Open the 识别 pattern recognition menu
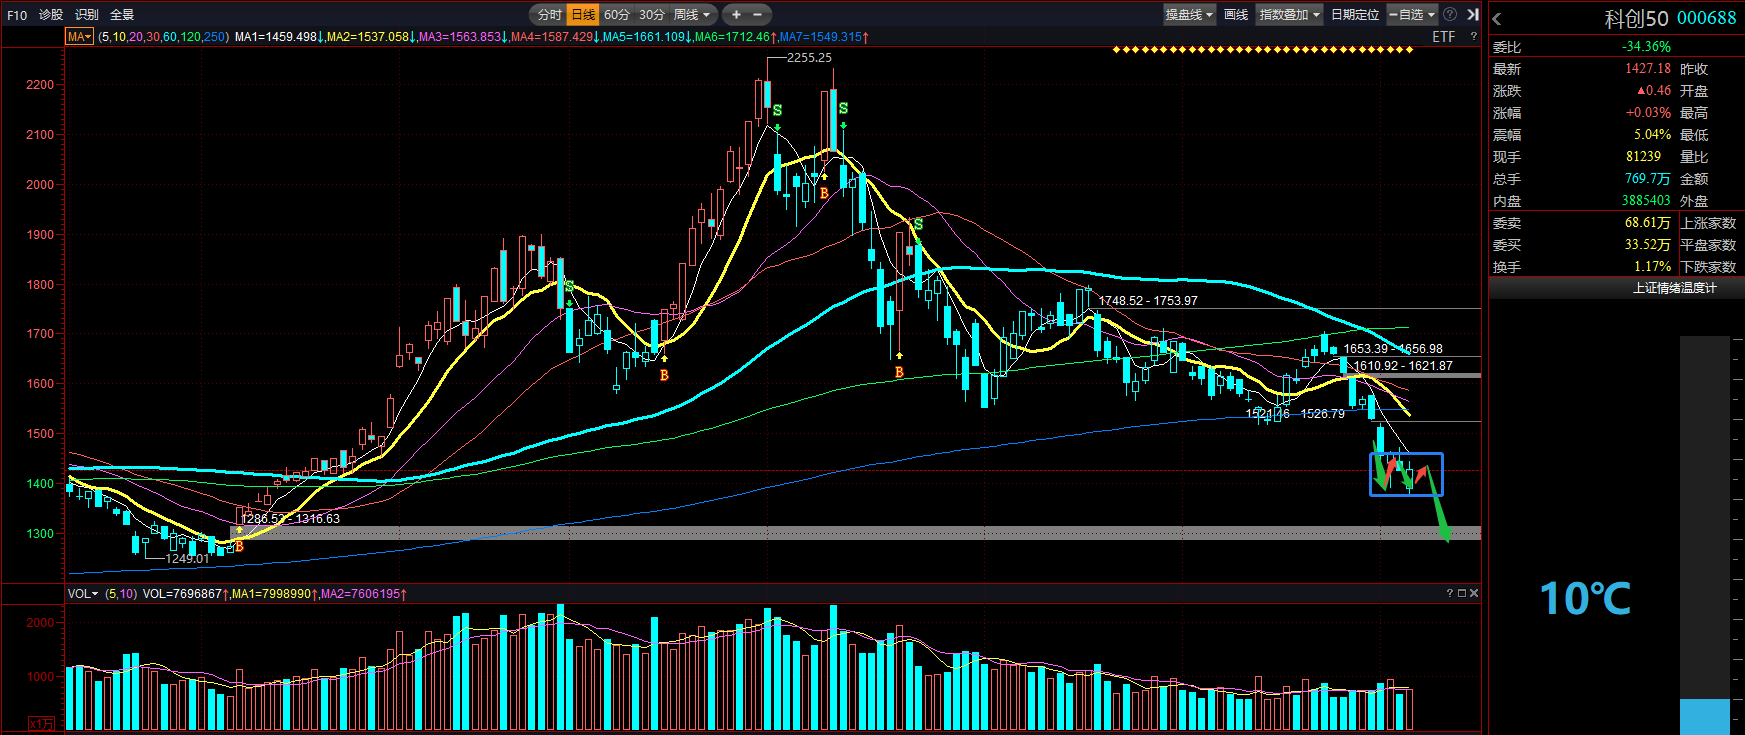1745x735 pixels. [x=87, y=15]
